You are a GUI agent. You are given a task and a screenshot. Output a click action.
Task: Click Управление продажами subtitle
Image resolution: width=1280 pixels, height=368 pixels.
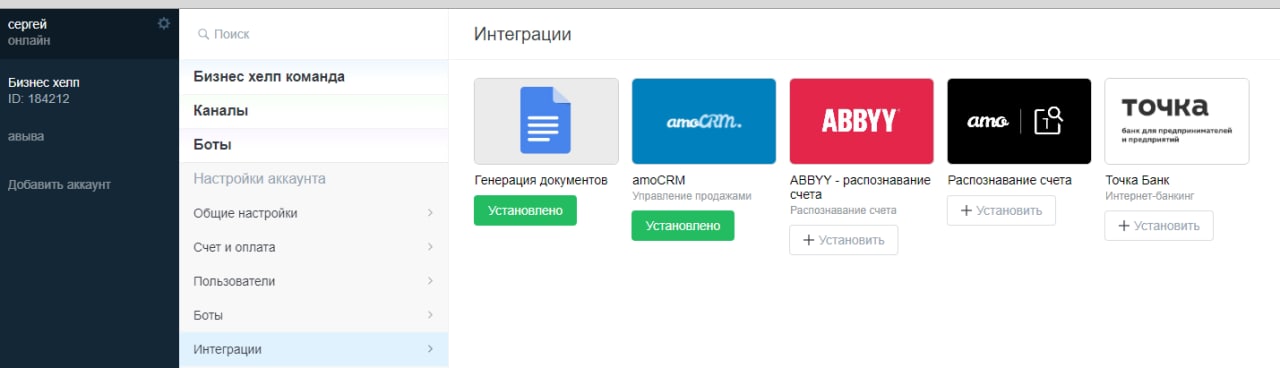click(x=692, y=196)
